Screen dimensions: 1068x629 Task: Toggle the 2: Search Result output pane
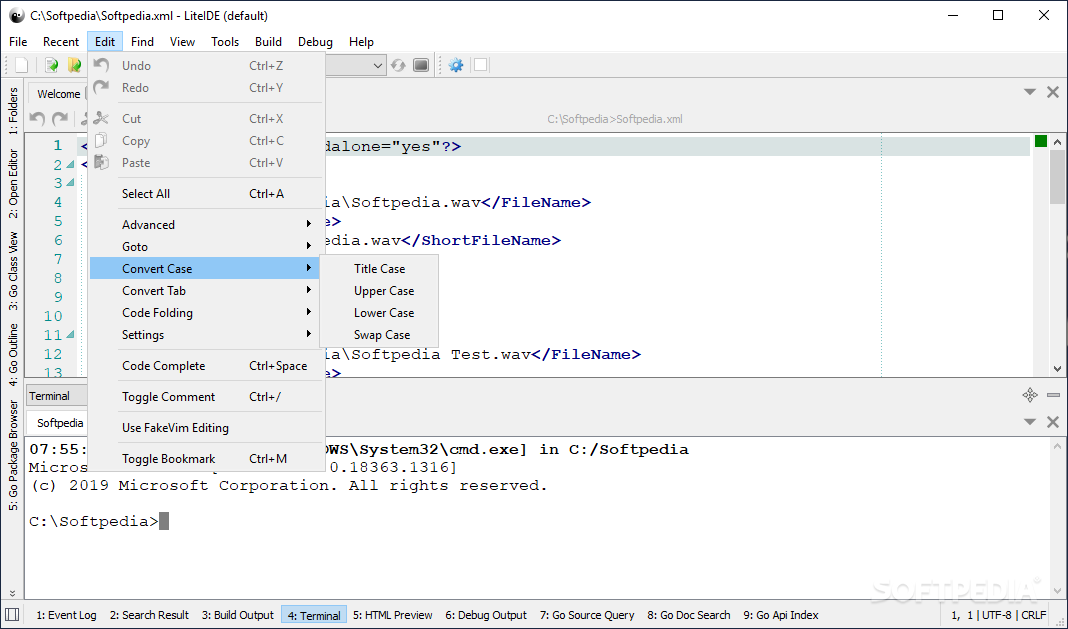click(x=149, y=615)
